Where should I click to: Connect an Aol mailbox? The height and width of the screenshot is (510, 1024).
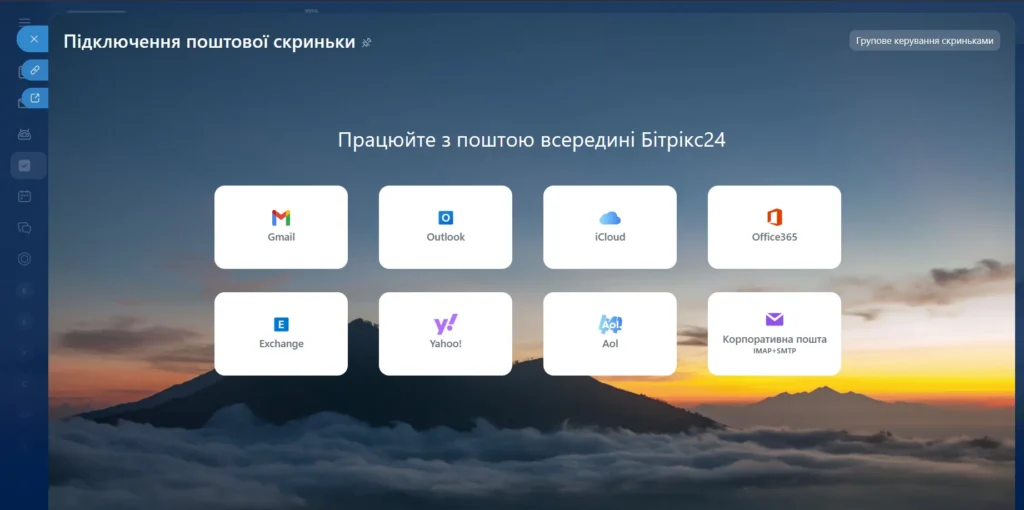coord(610,334)
